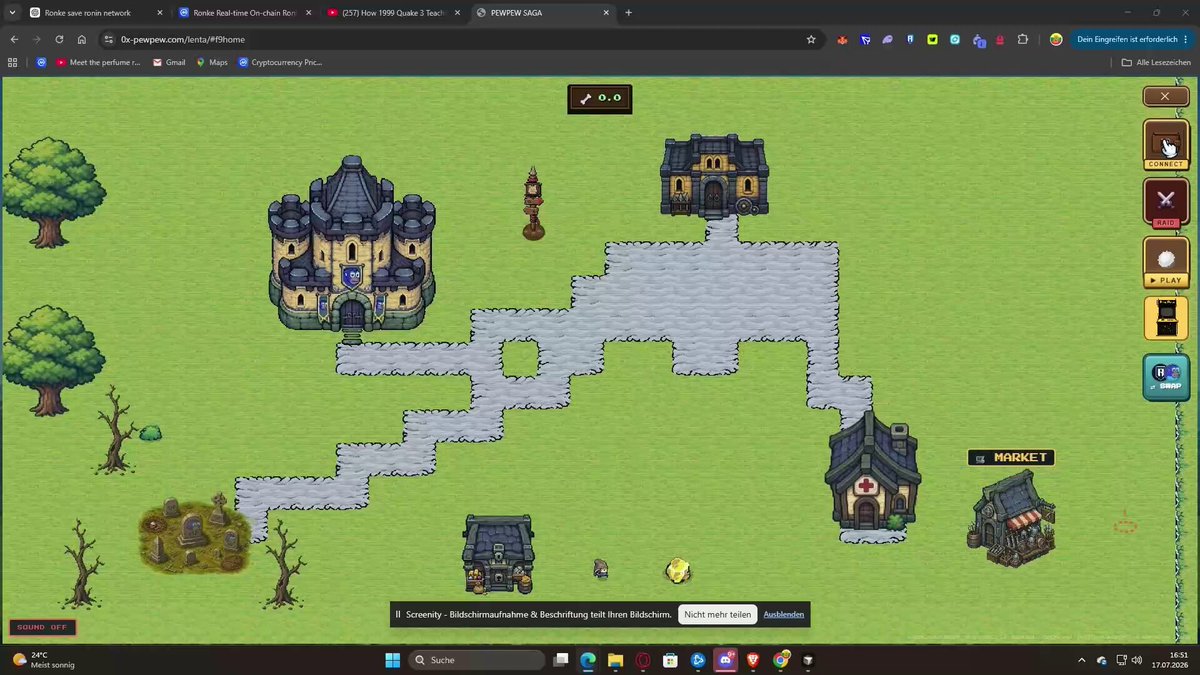Image resolution: width=1200 pixels, height=675 pixels.
Task: Bookmark this page with the star
Action: click(811, 39)
